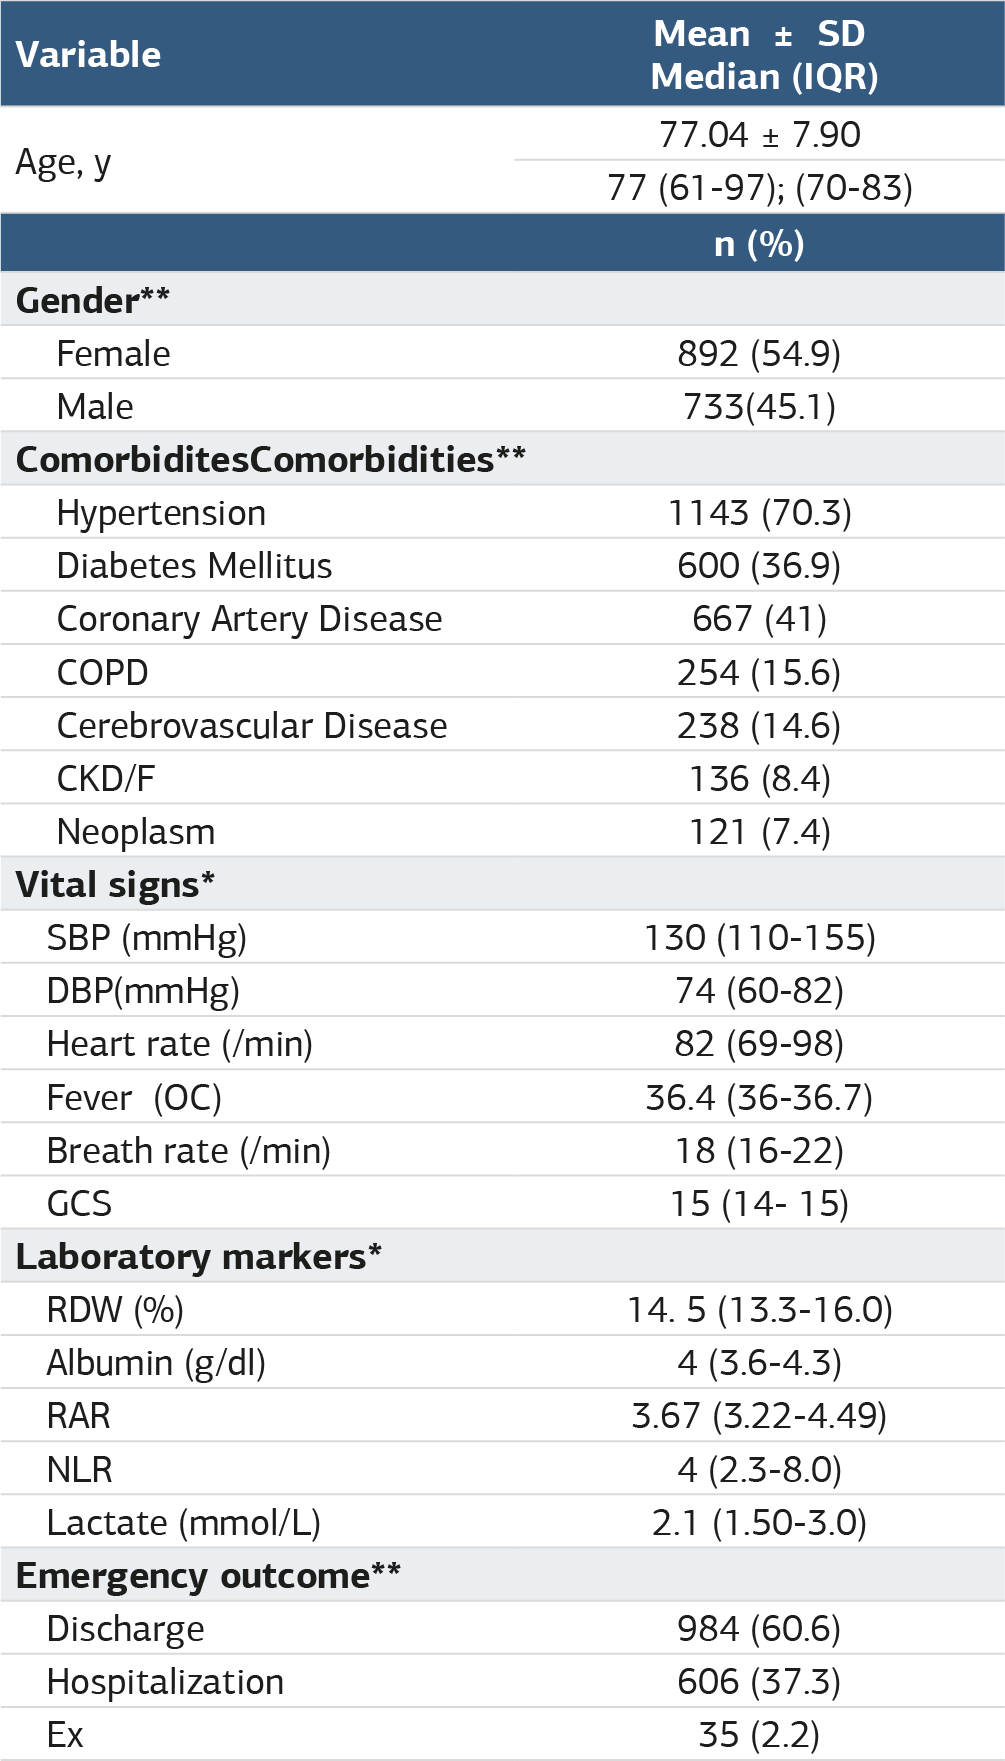Select the COPD row value

tap(759, 672)
